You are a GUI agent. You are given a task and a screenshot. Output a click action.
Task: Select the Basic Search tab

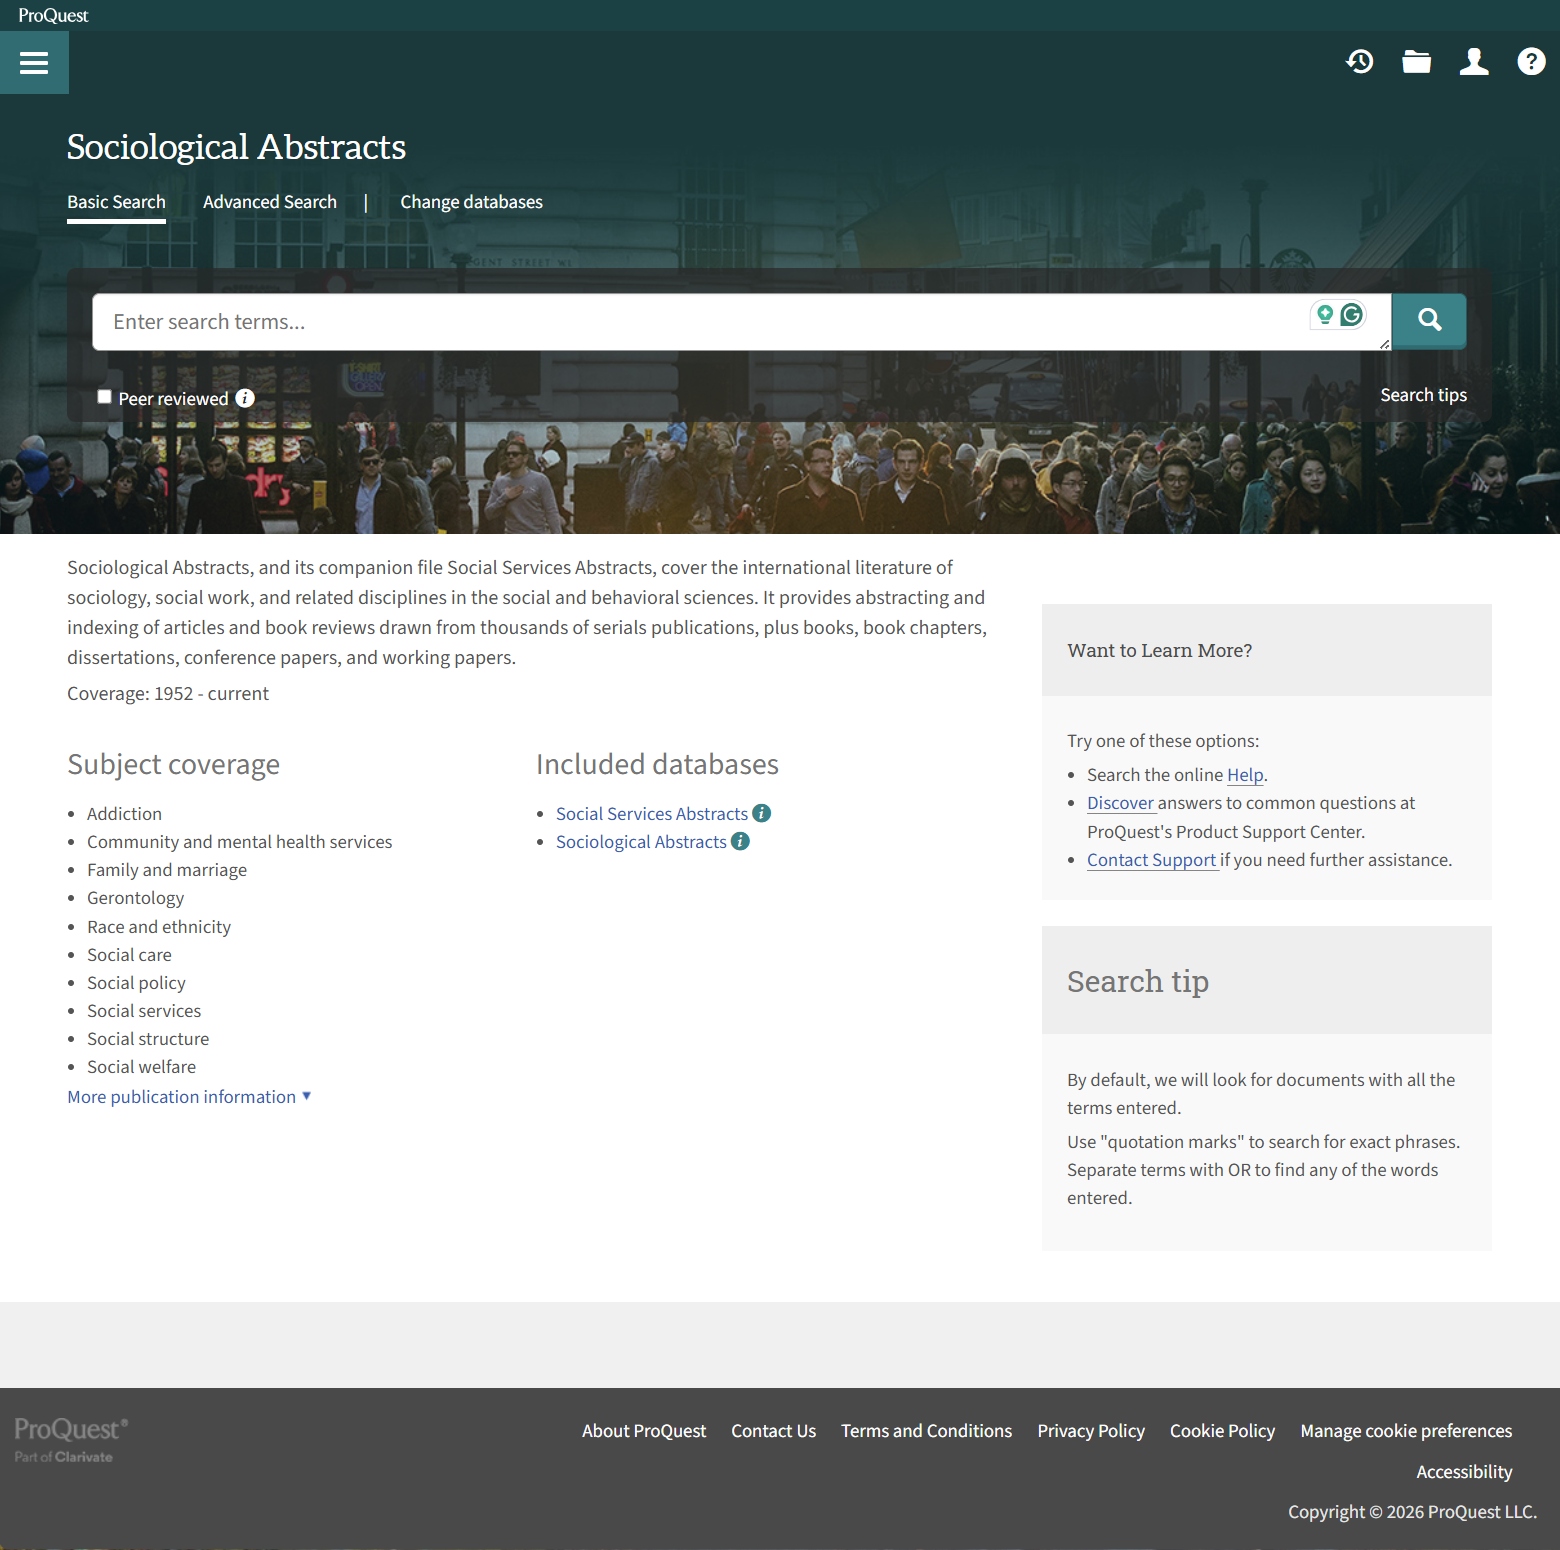pos(116,202)
